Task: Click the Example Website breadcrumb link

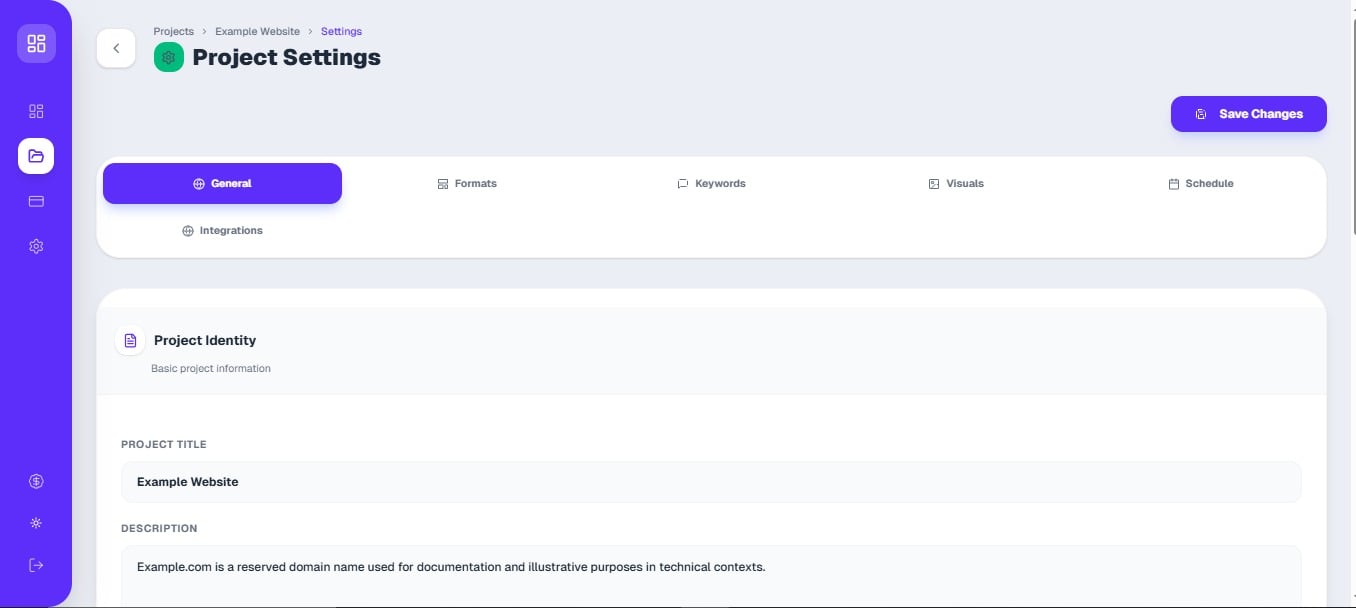Action: pyautogui.click(x=257, y=32)
